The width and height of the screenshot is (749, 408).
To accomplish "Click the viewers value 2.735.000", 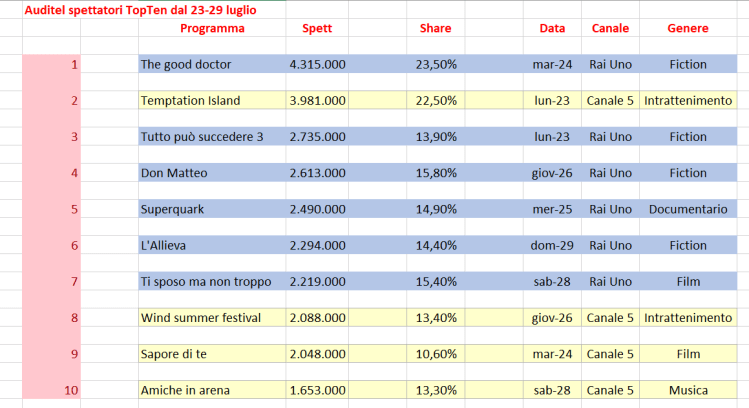I will point(318,137).
